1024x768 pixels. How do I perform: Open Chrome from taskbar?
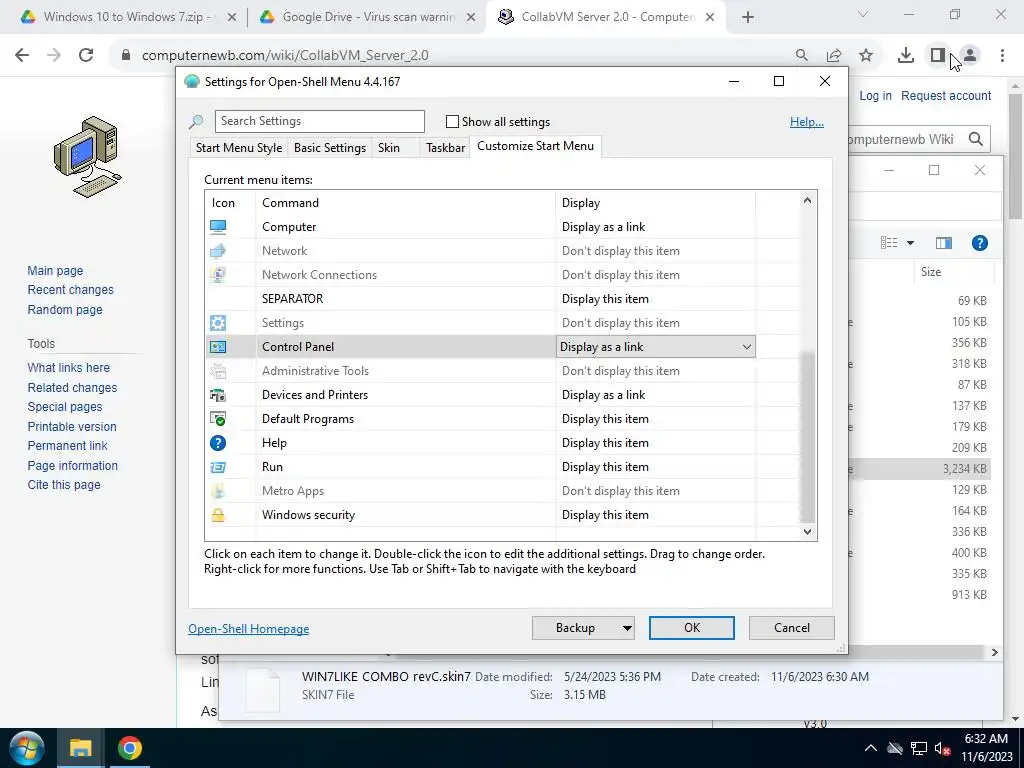[129, 748]
